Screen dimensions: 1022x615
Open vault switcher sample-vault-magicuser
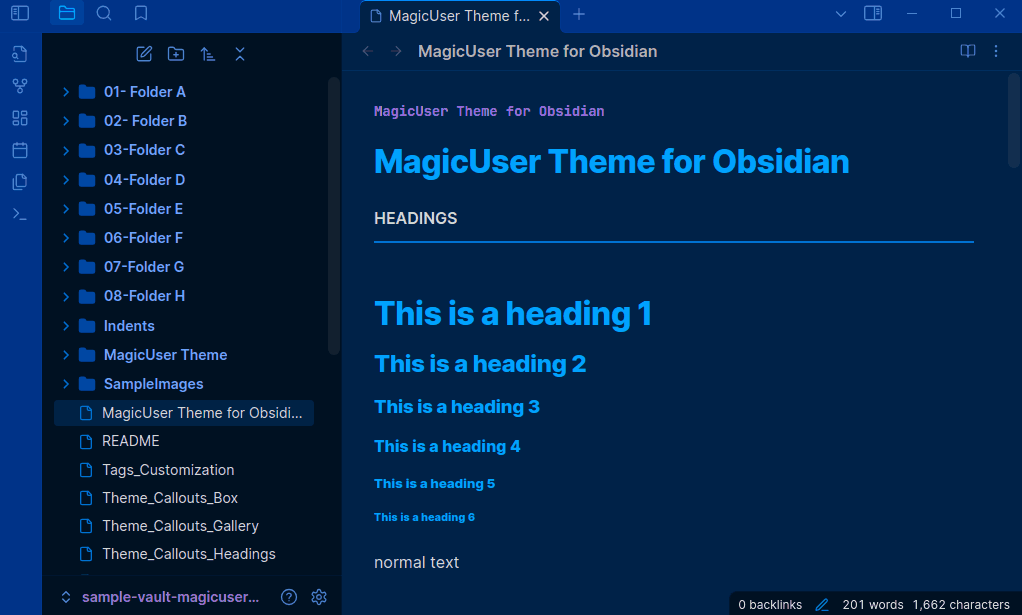coord(160,597)
